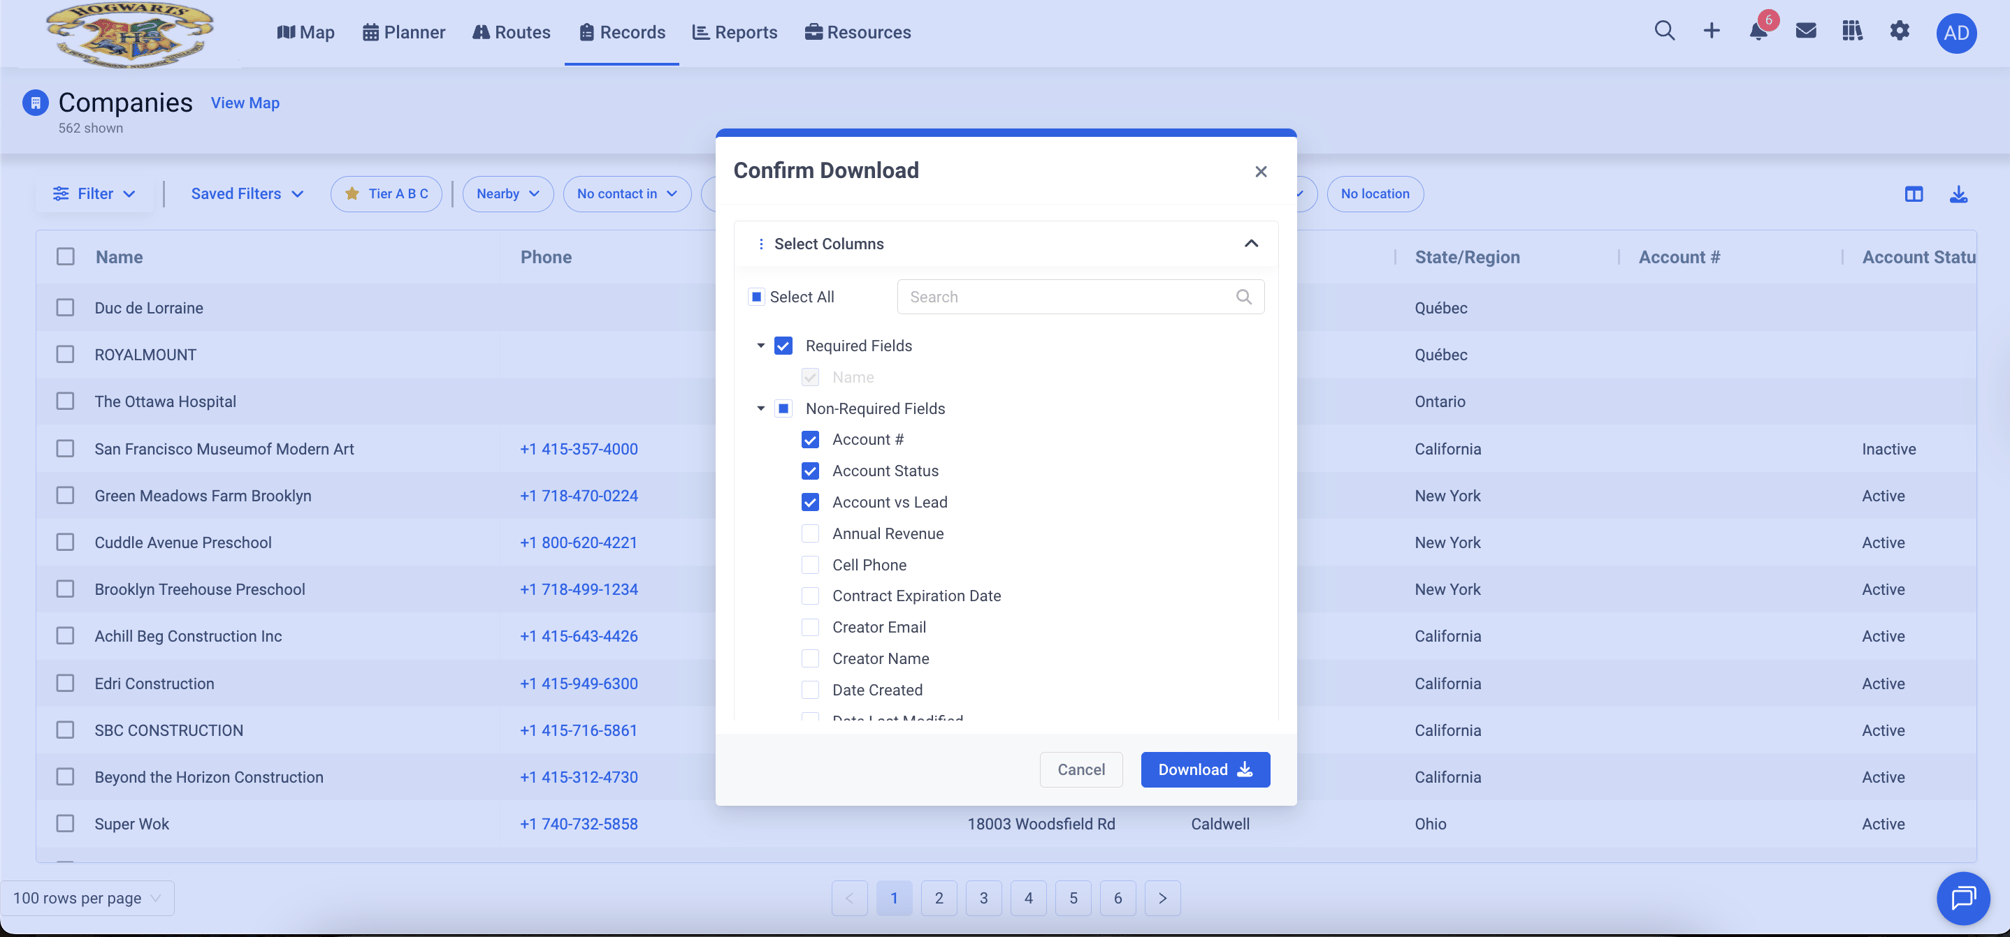
Task: Click the download icon above table
Action: [1958, 194]
